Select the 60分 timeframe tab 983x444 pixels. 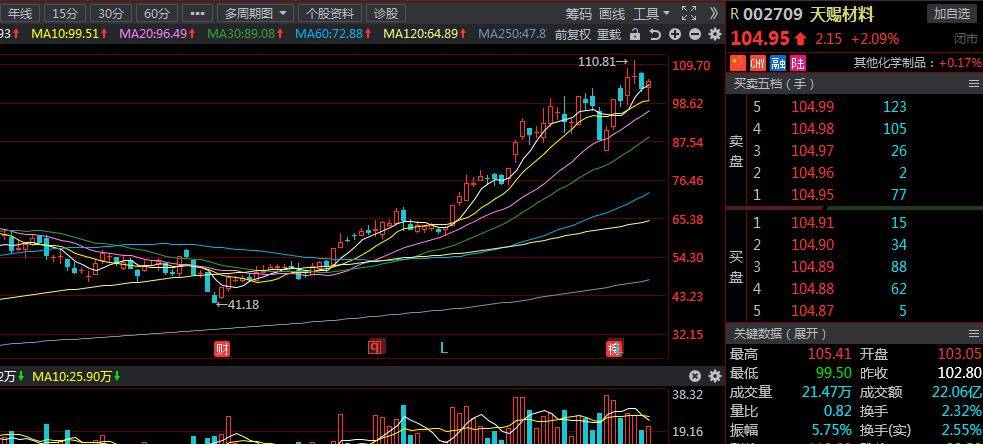[155, 13]
